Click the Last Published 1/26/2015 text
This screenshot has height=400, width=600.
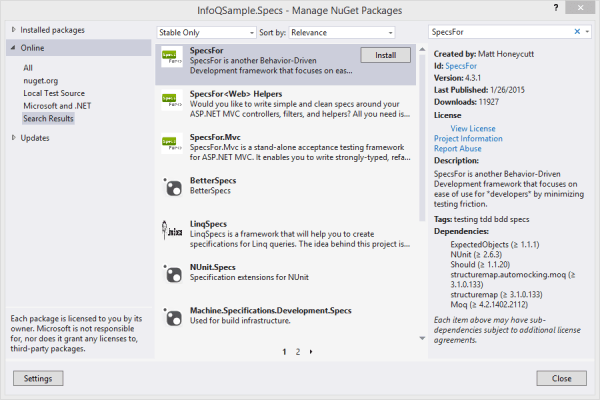479,90
